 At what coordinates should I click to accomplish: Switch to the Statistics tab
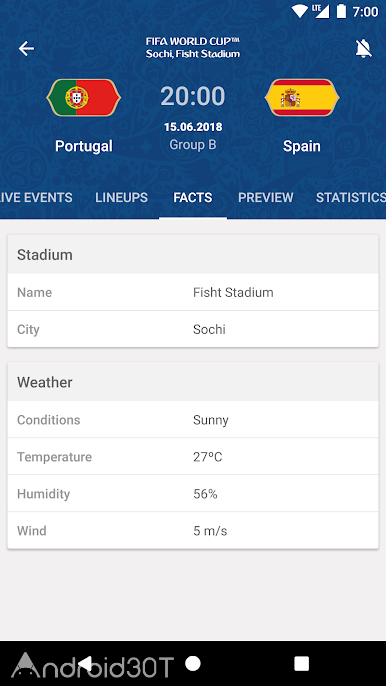click(x=351, y=197)
